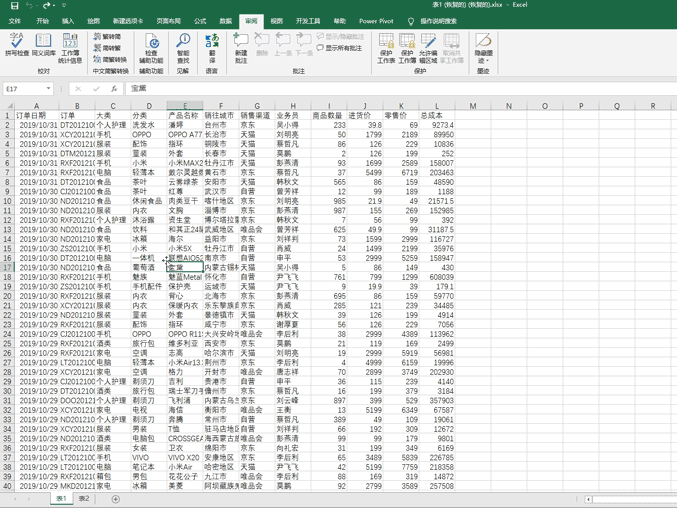Switch to the Developer tab (开发工具)
This screenshot has width=677, height=508.
tap(308, 21)
